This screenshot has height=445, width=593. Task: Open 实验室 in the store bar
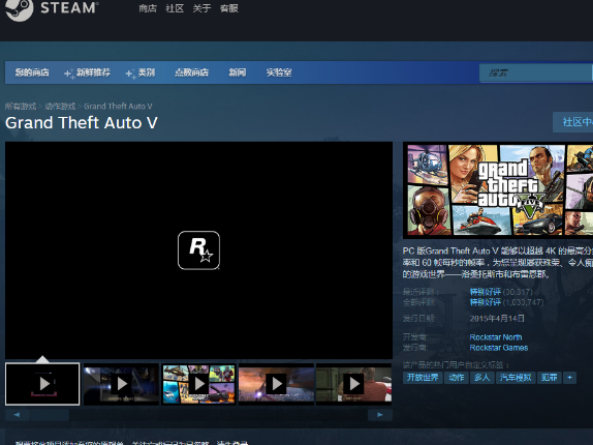point(279,72)
